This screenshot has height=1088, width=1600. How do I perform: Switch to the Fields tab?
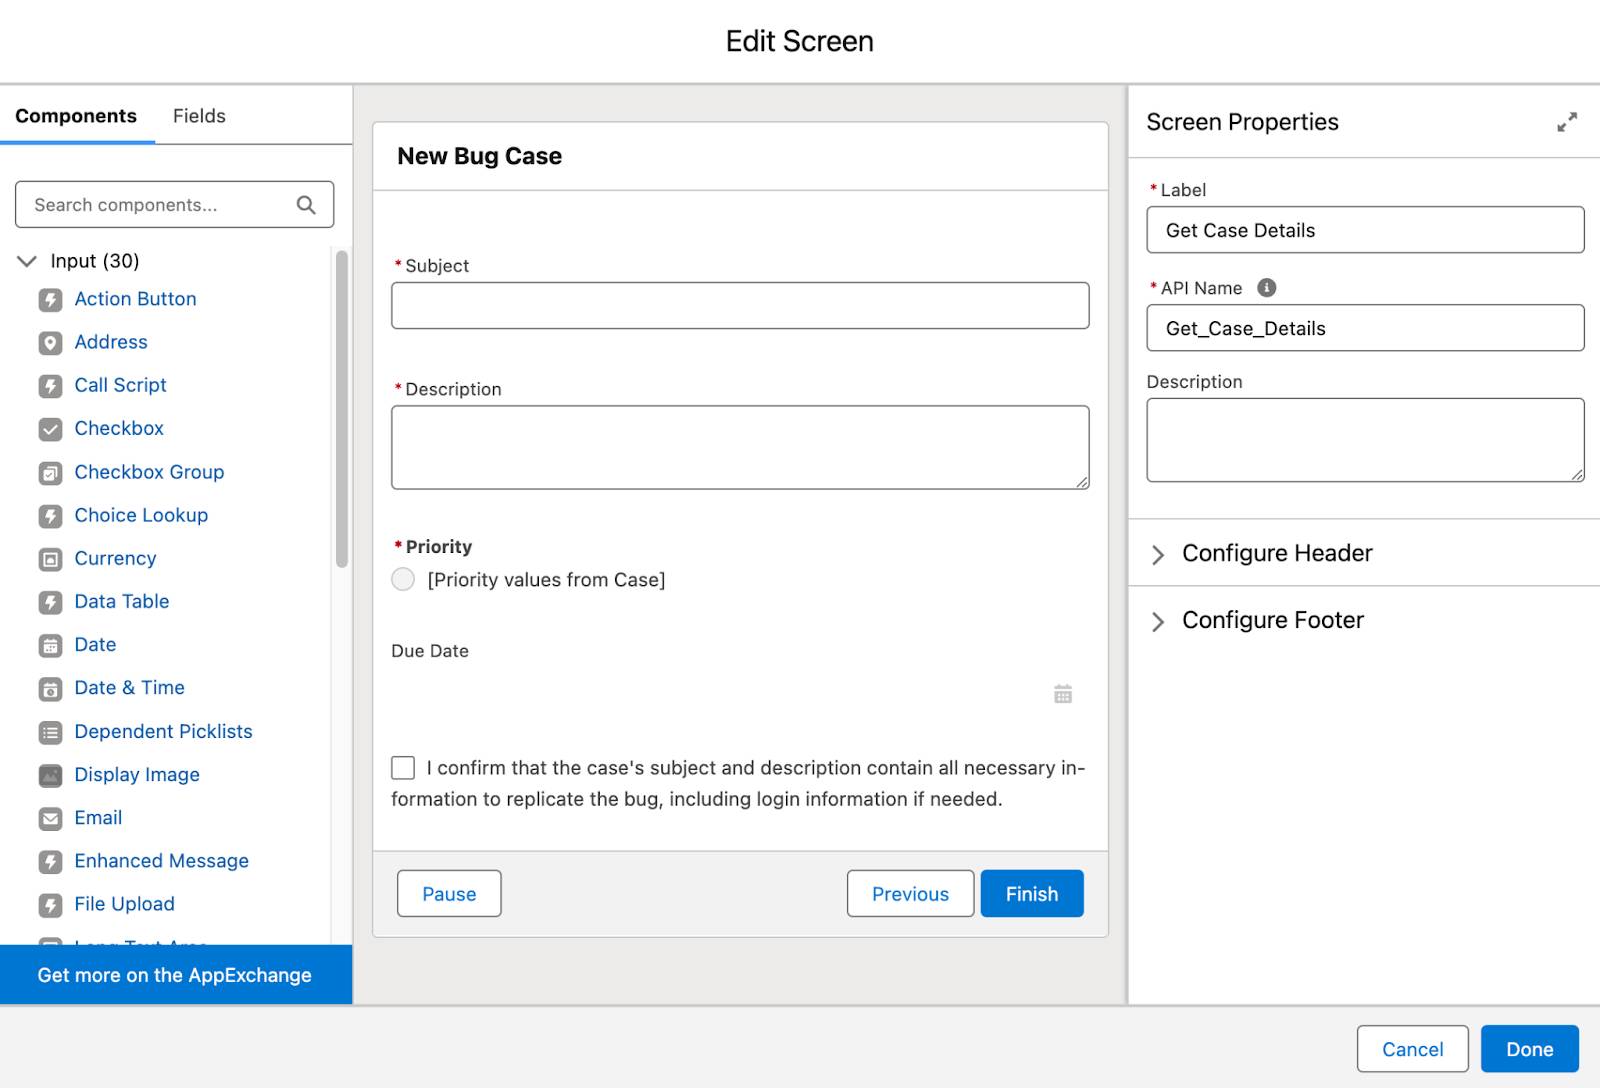(x=199, y=116)
